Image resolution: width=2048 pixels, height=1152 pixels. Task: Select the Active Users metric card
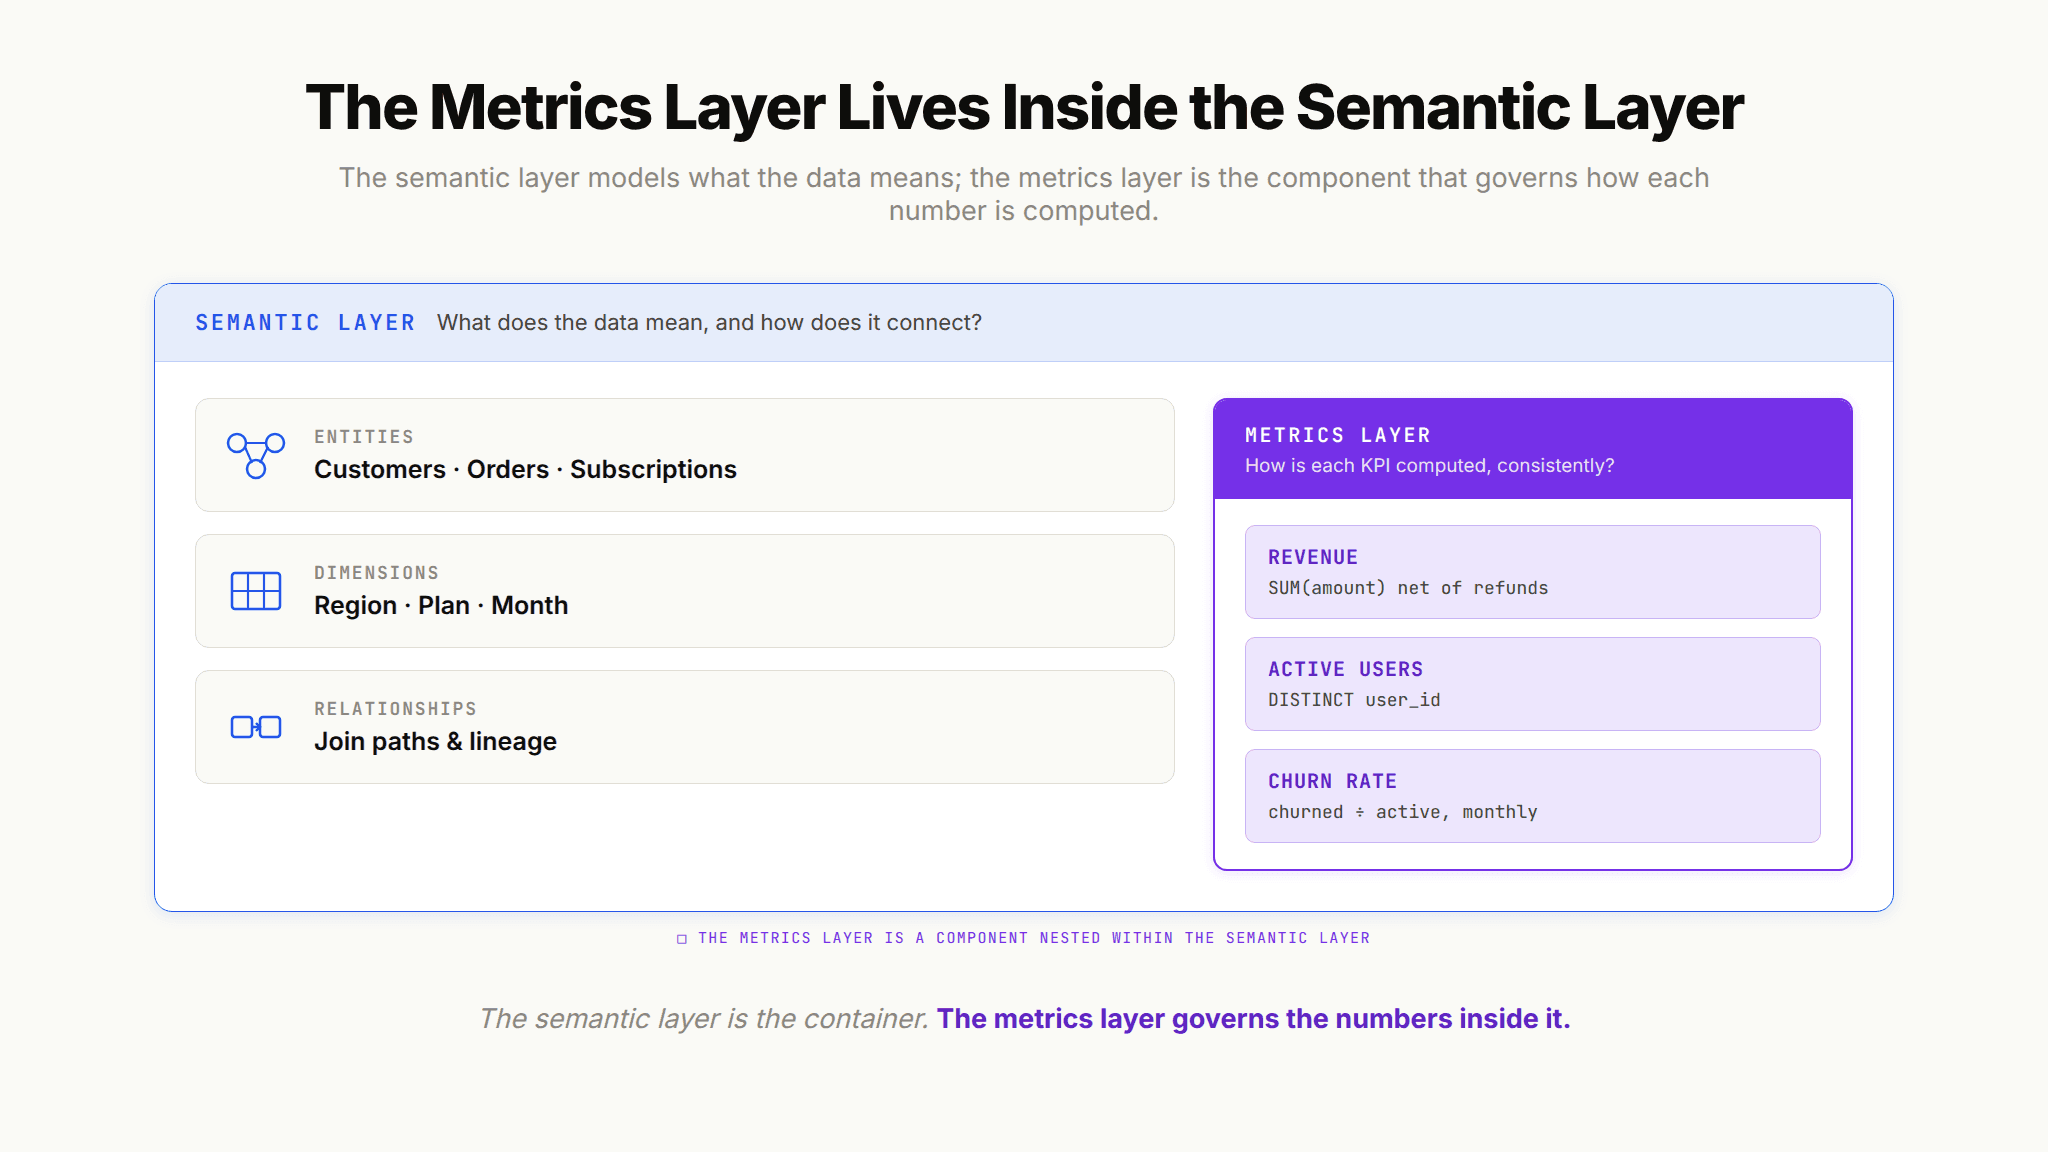pyautogui.click(x=1532, y=684)
